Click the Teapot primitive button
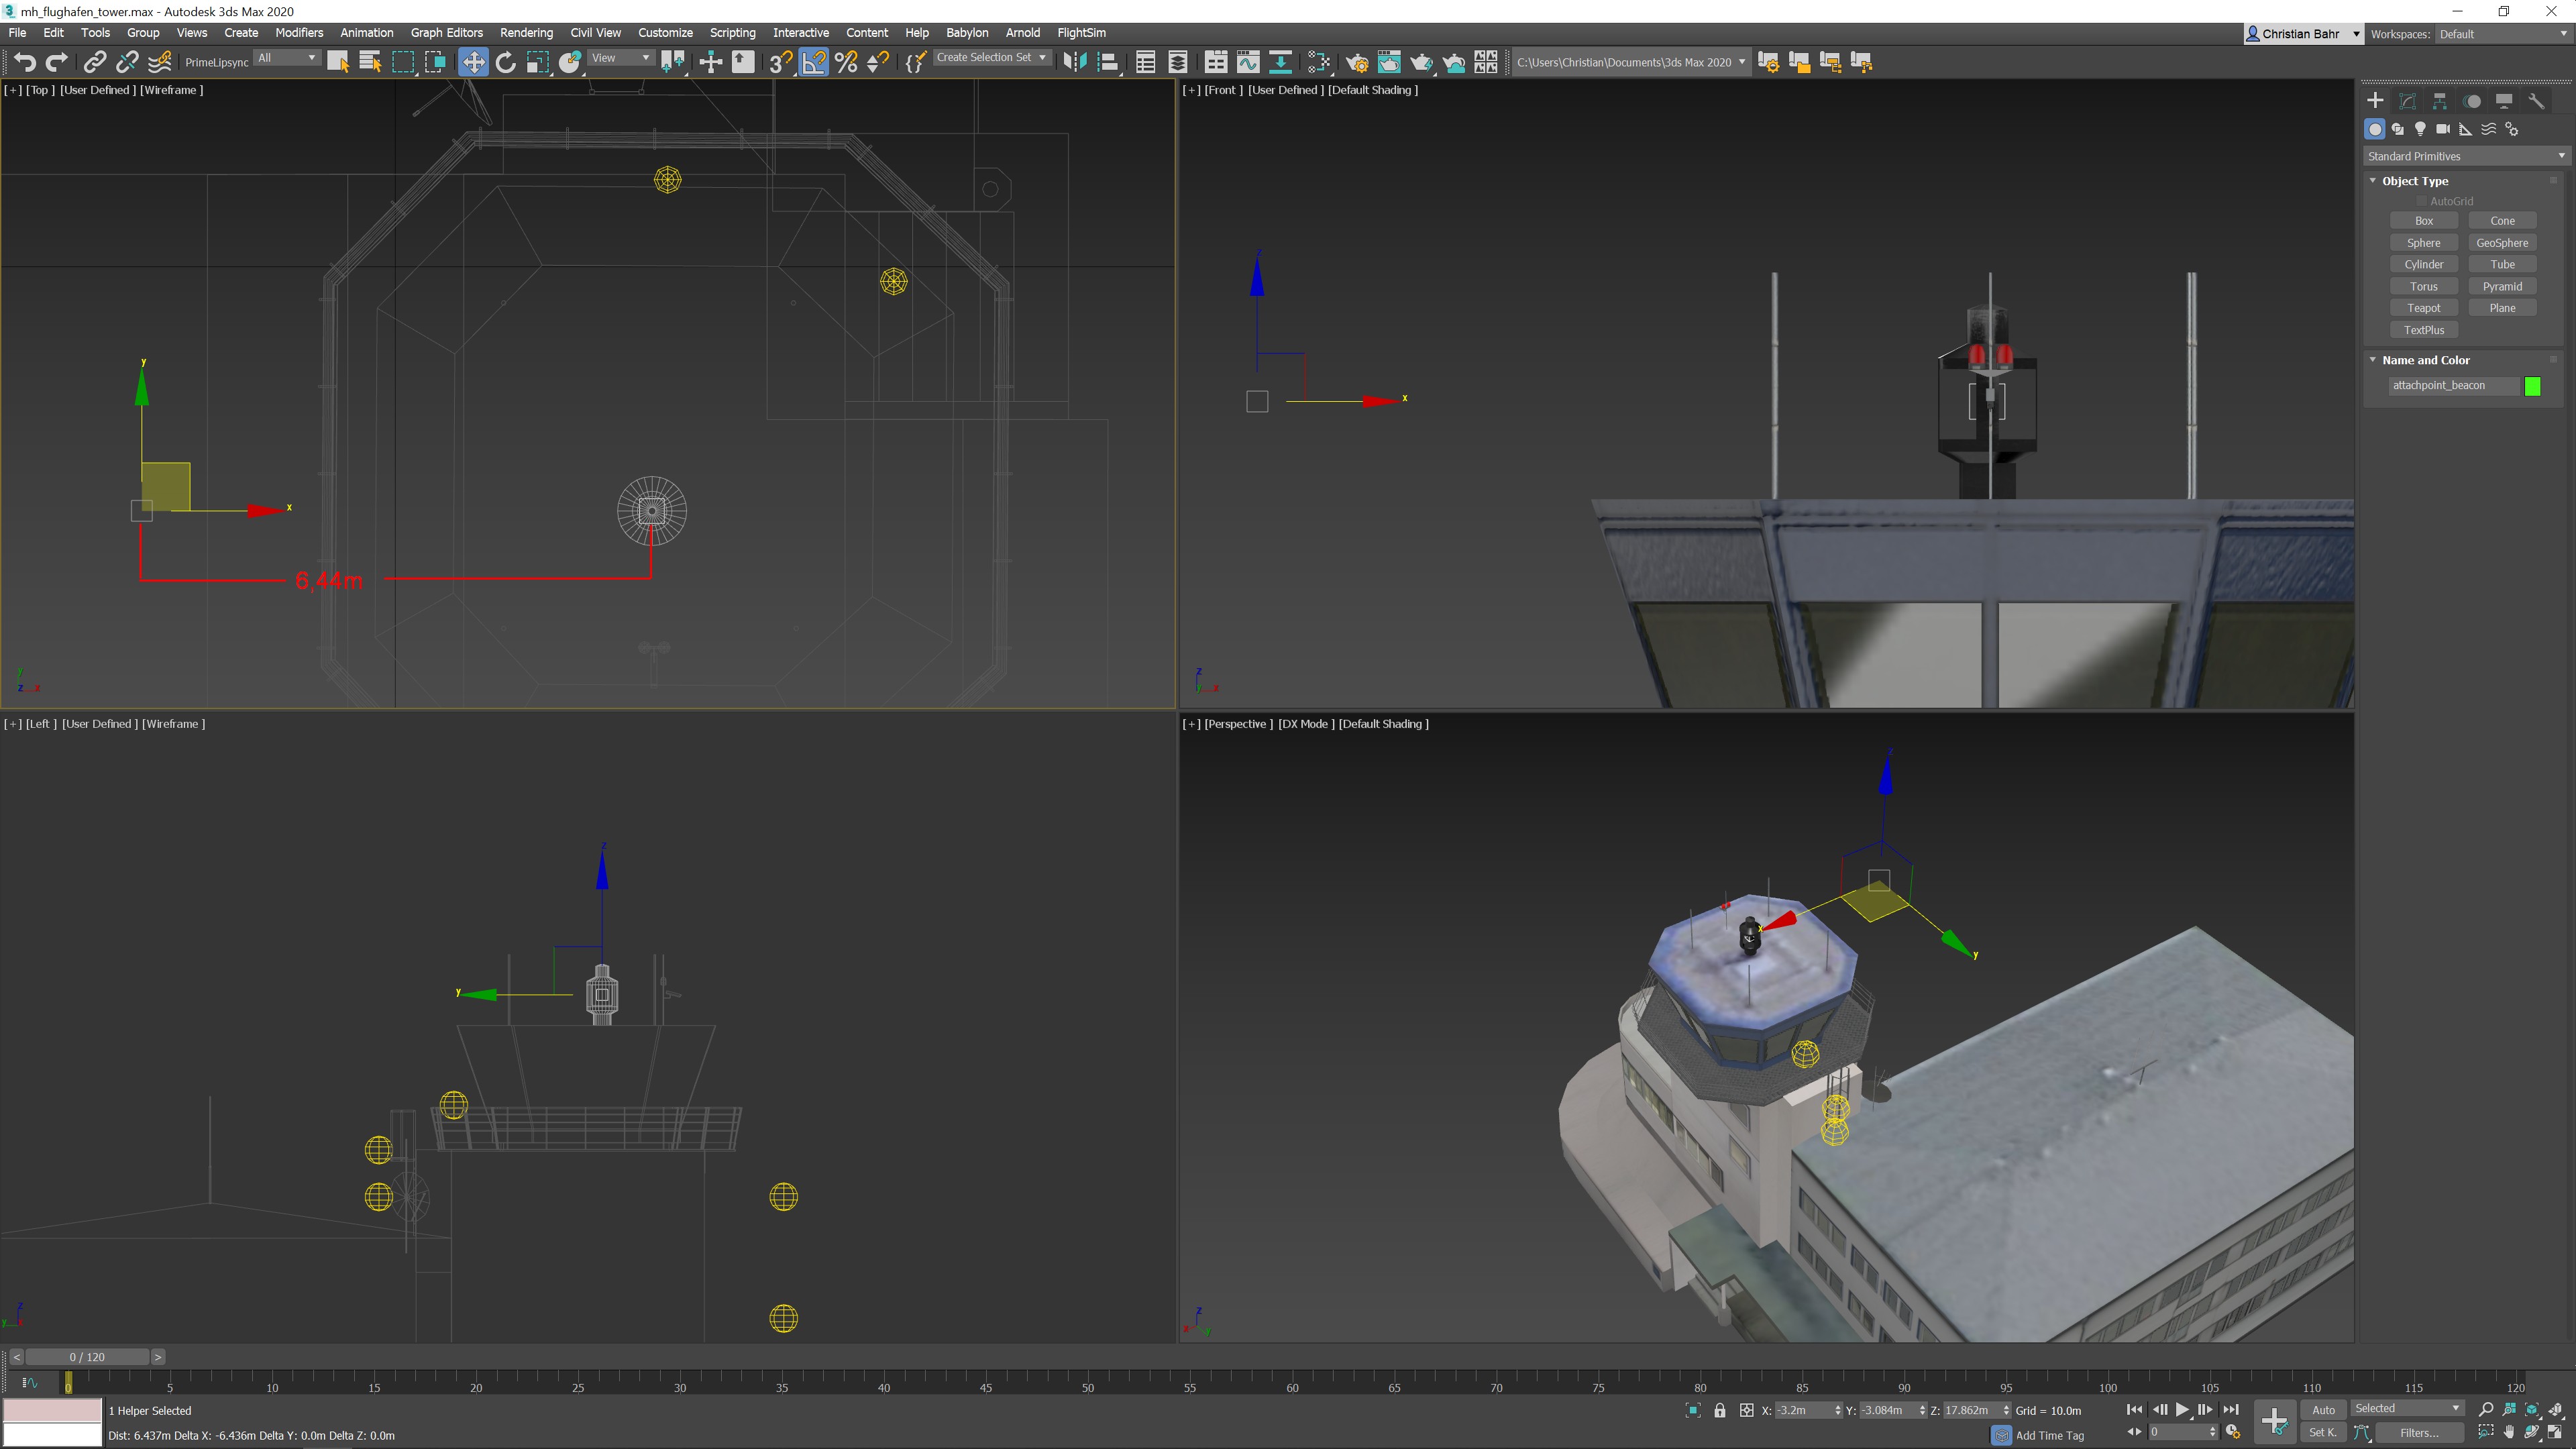2576x1449 pixels. coord(2423,308)
